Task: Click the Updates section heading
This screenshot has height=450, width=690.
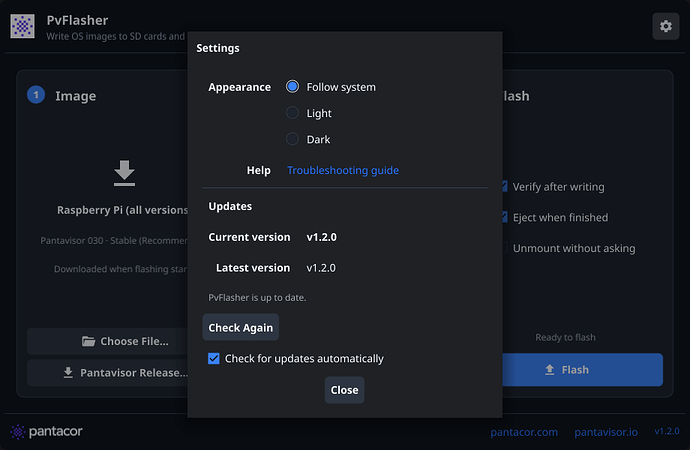Action: click(230, 206)
